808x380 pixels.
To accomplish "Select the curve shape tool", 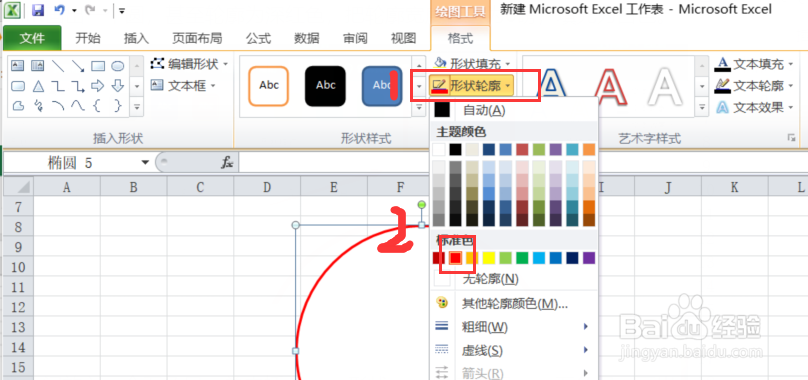I will pos(78,106).
